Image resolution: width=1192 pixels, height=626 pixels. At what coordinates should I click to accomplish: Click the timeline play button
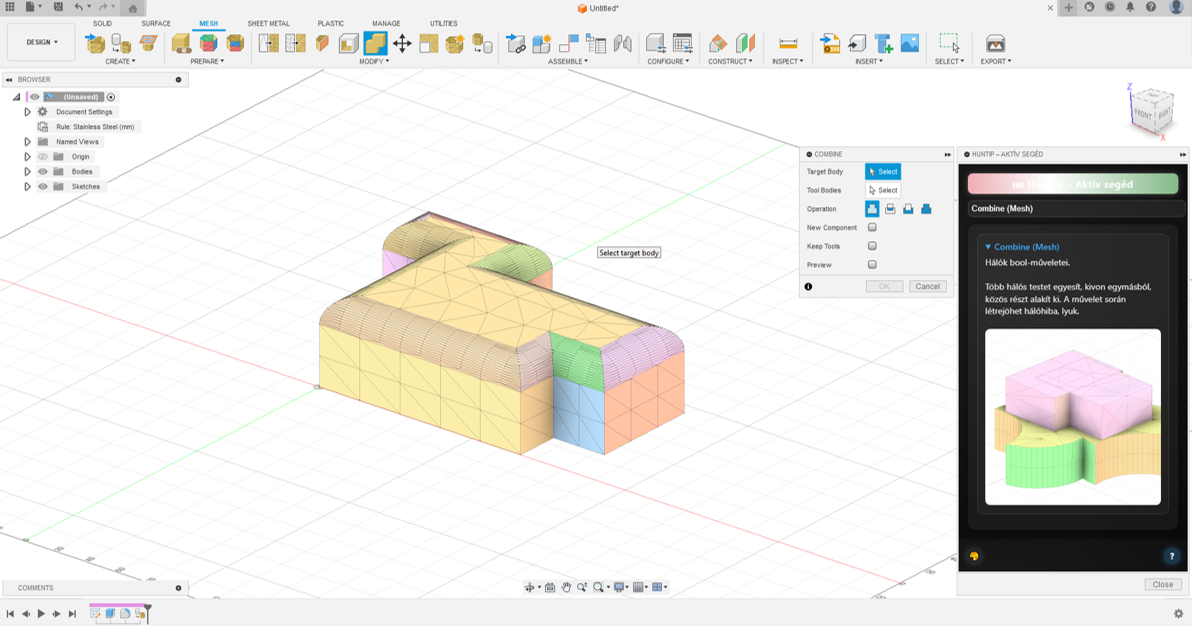pyautogui.click(x=41, y=614)
